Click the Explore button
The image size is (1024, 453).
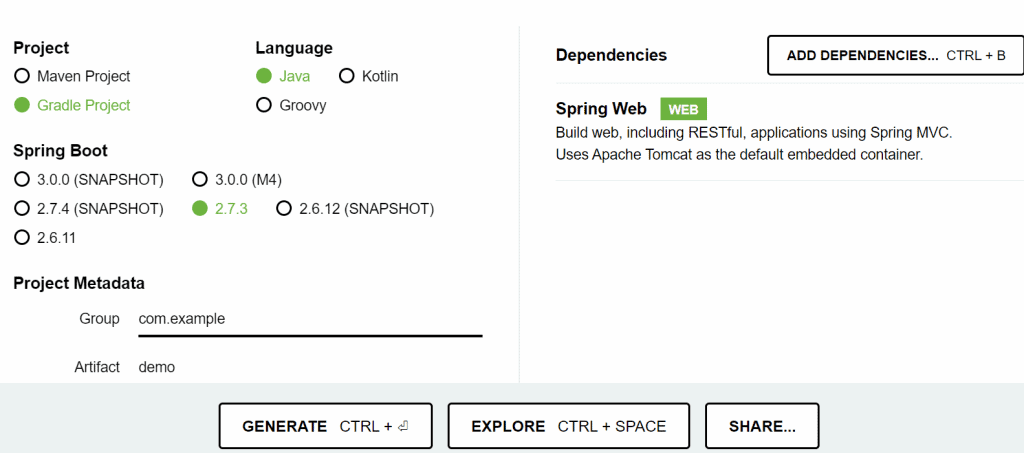[x=568, y=426]
